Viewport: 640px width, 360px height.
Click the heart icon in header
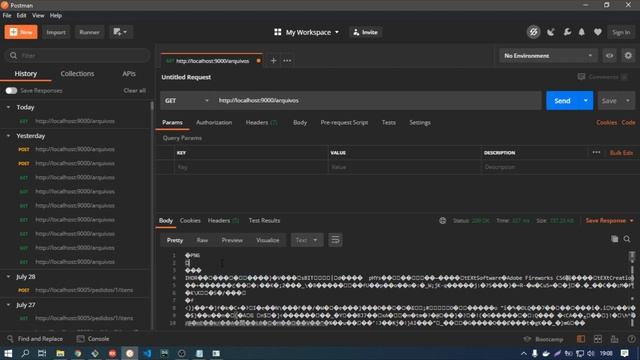pyautogui.click(x=598, y=32)
